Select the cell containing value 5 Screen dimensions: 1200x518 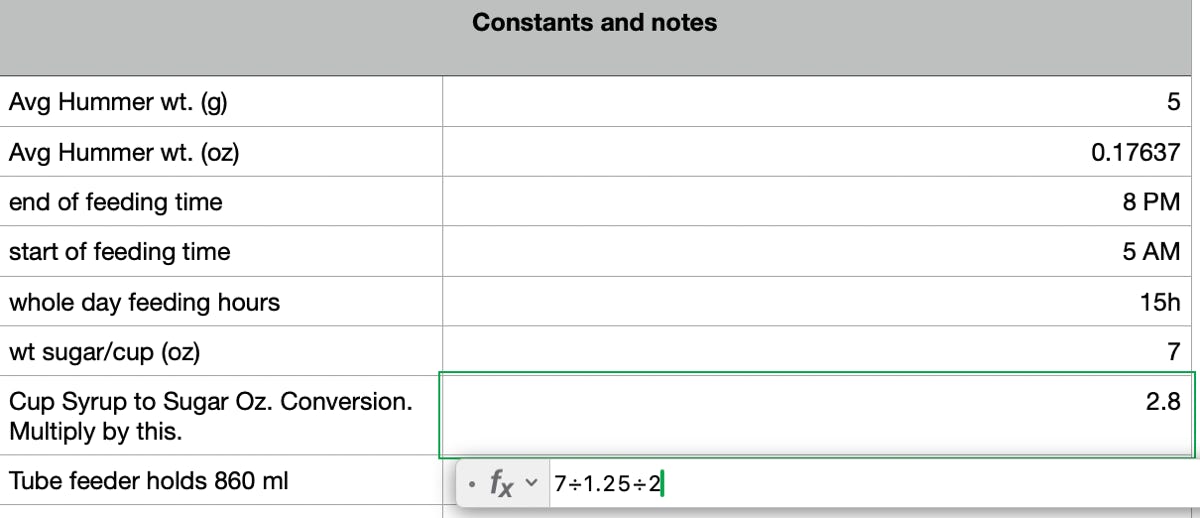coord(820,101)
